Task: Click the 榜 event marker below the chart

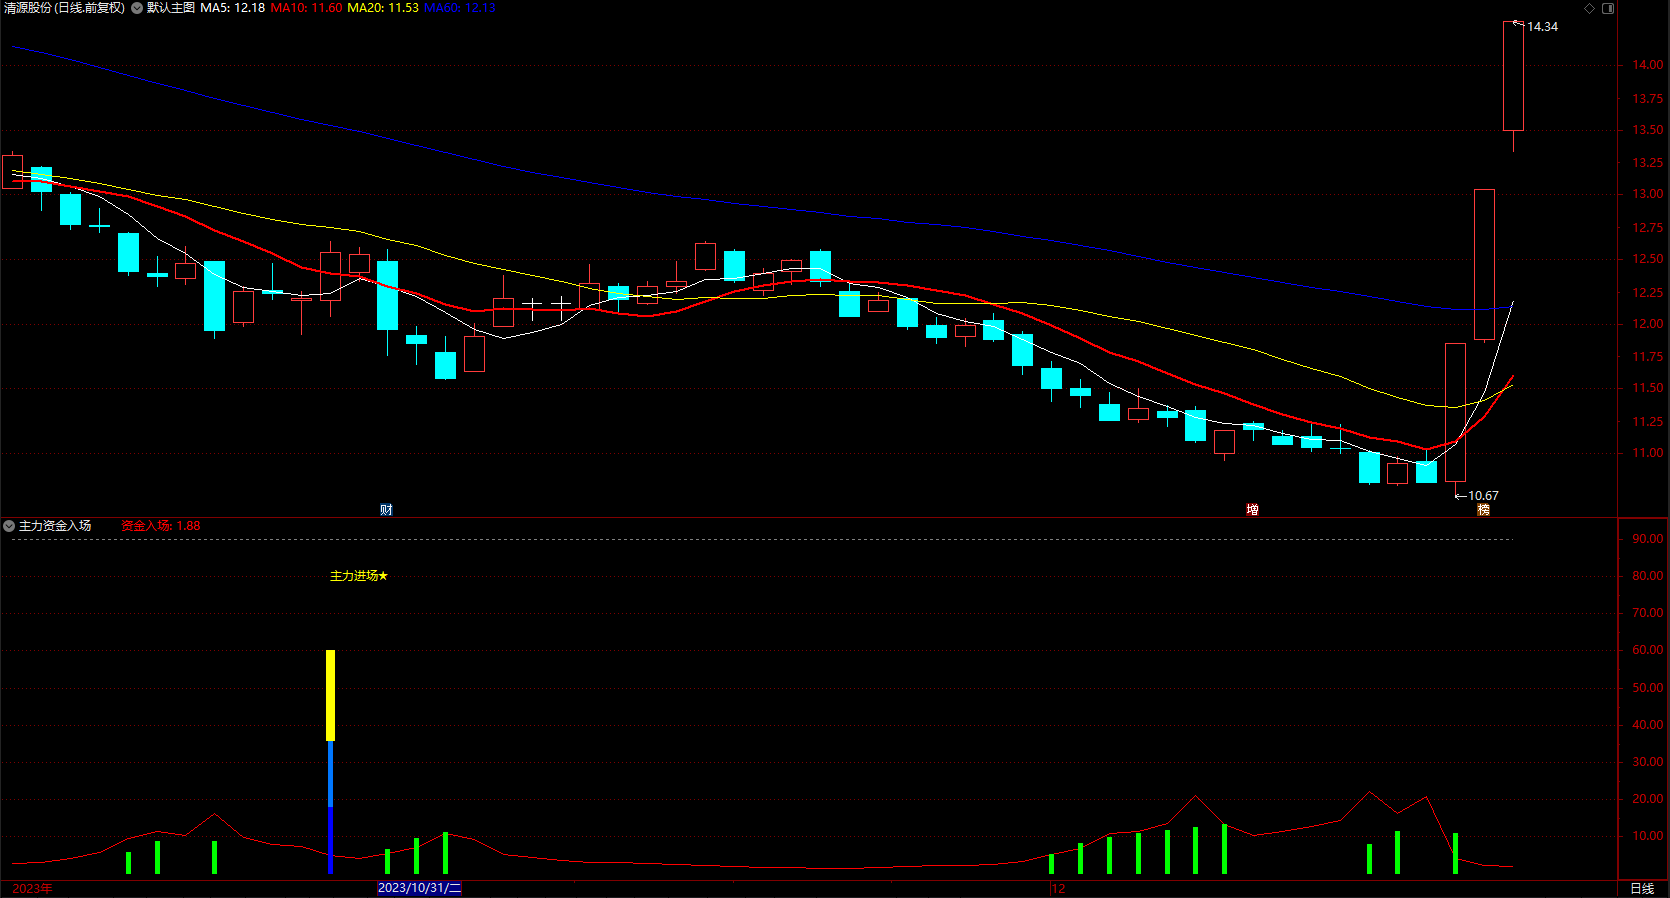Action: pyautogui.click(x=1484, y=510)
